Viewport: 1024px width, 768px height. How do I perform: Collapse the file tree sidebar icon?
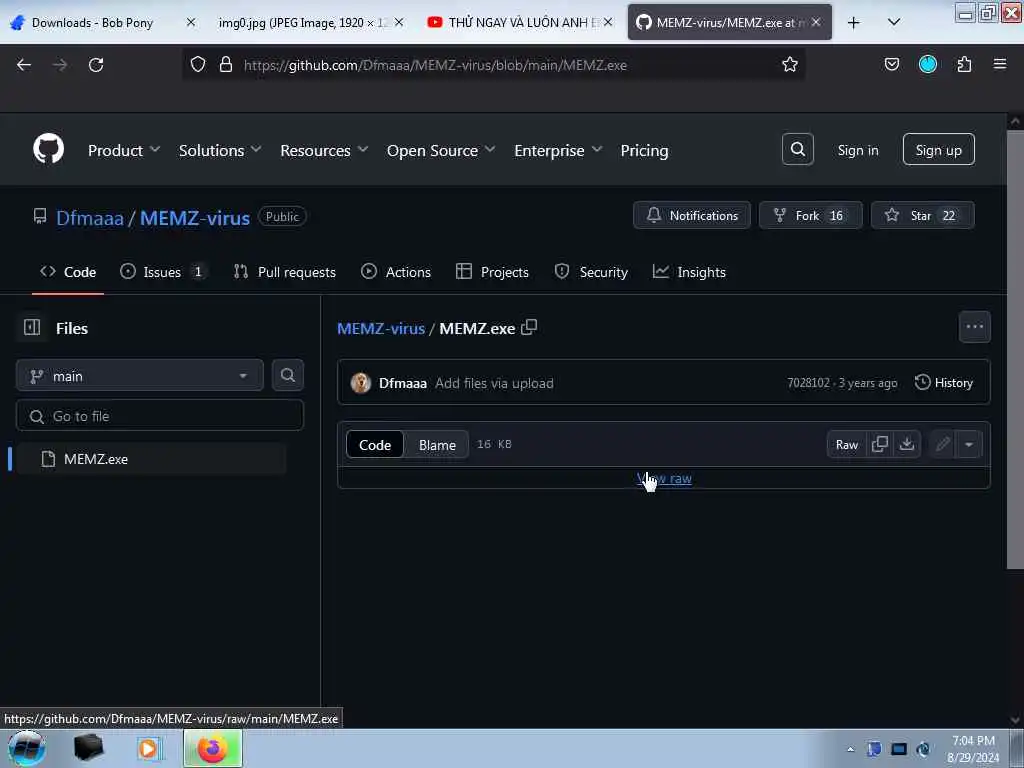[32, 327]
